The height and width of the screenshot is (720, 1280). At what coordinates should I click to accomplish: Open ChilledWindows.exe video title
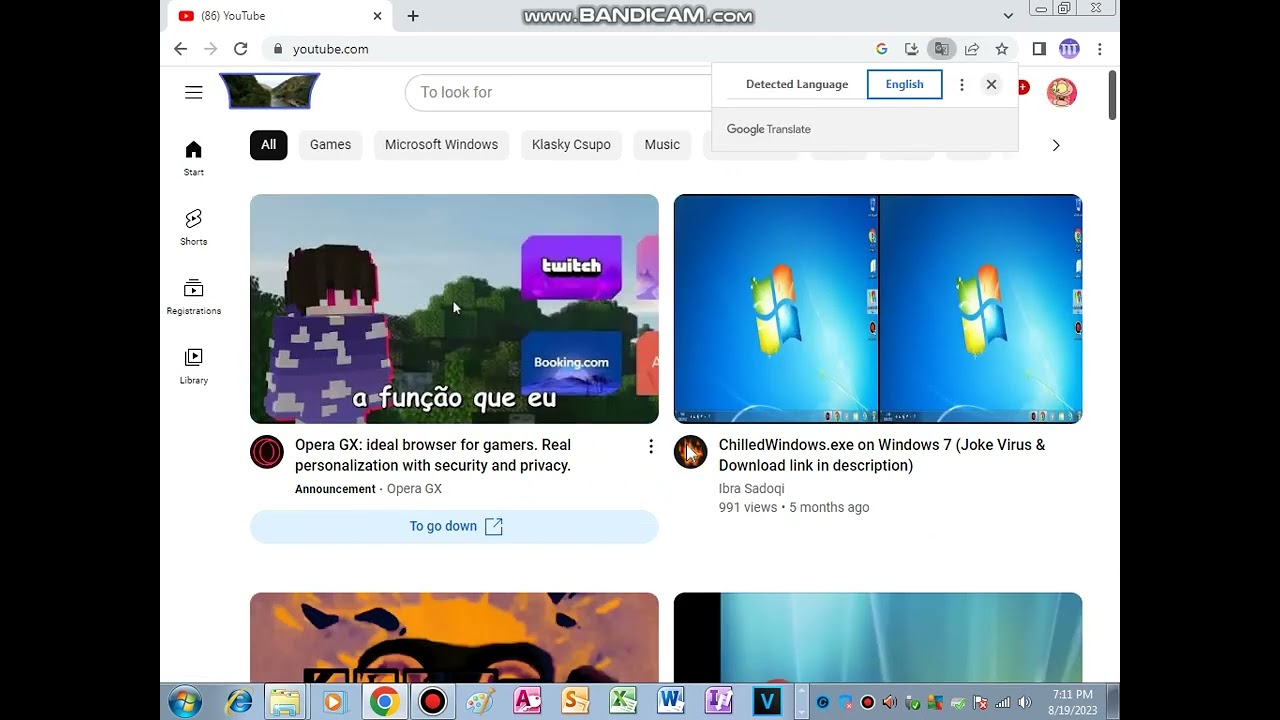coord(882,455)
